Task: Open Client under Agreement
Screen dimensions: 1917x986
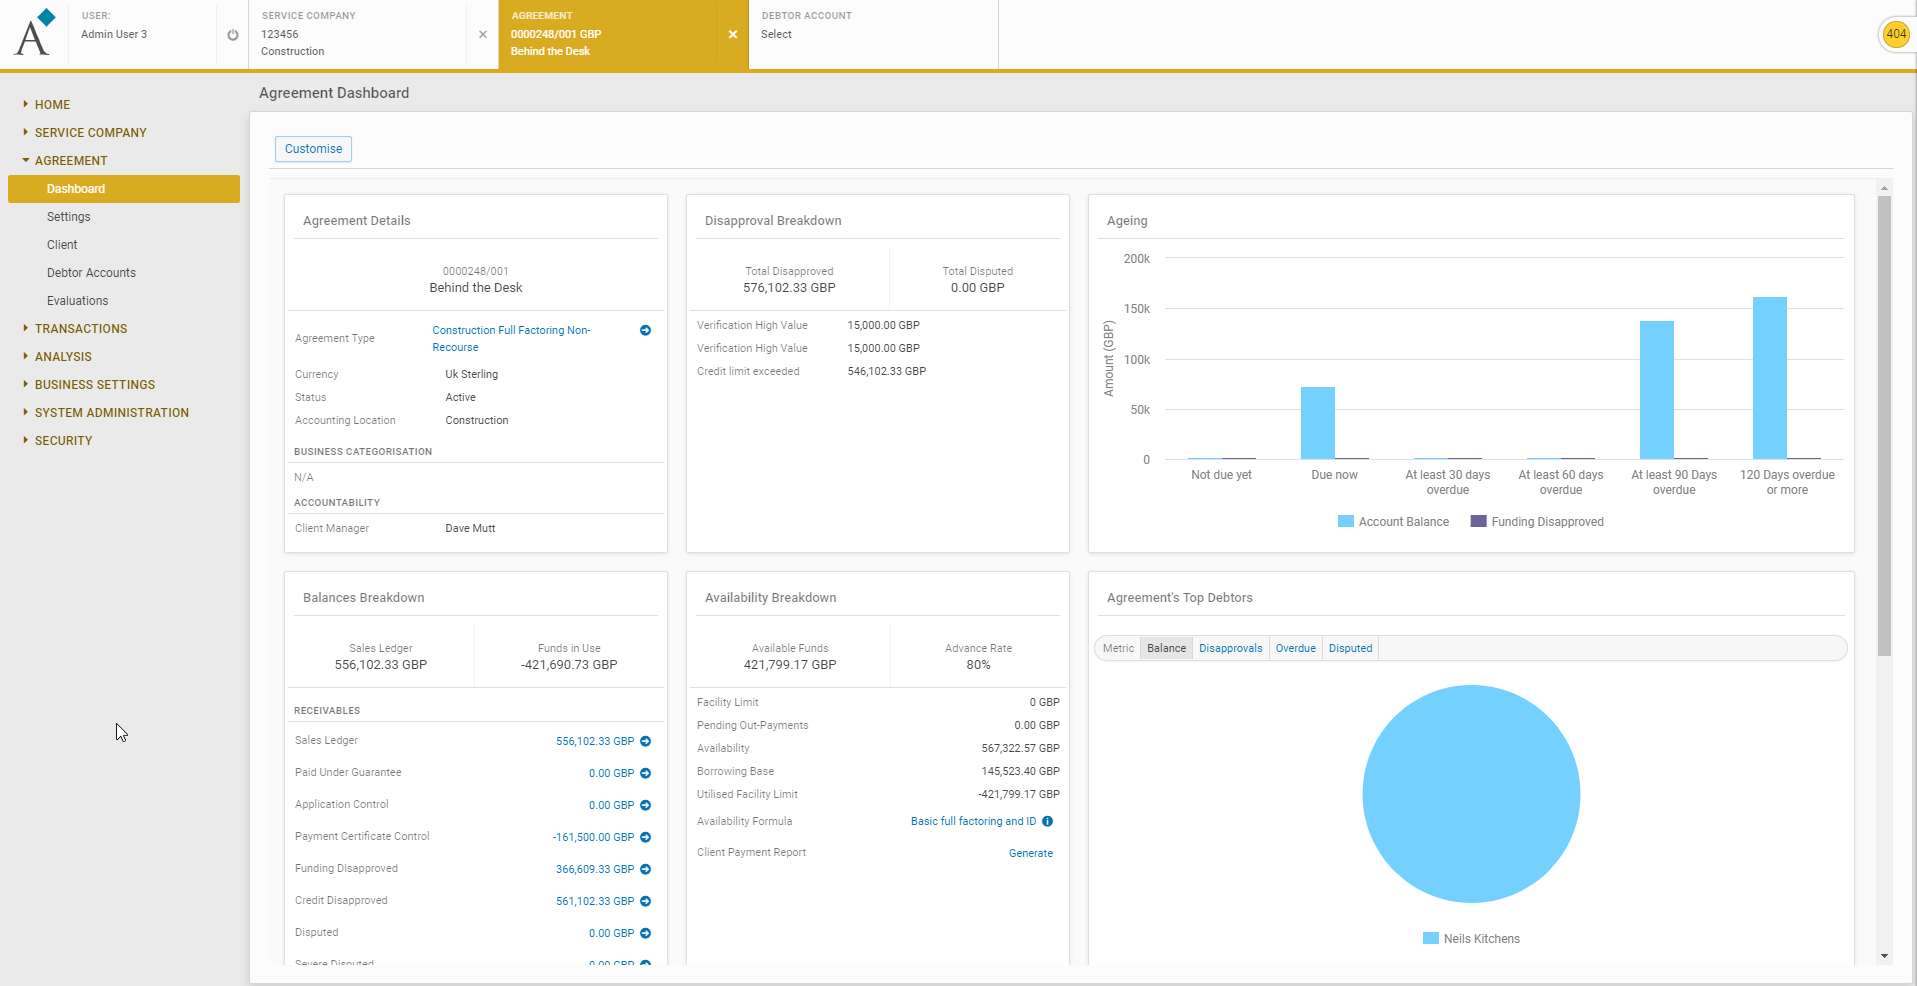Action: (62, 245)
